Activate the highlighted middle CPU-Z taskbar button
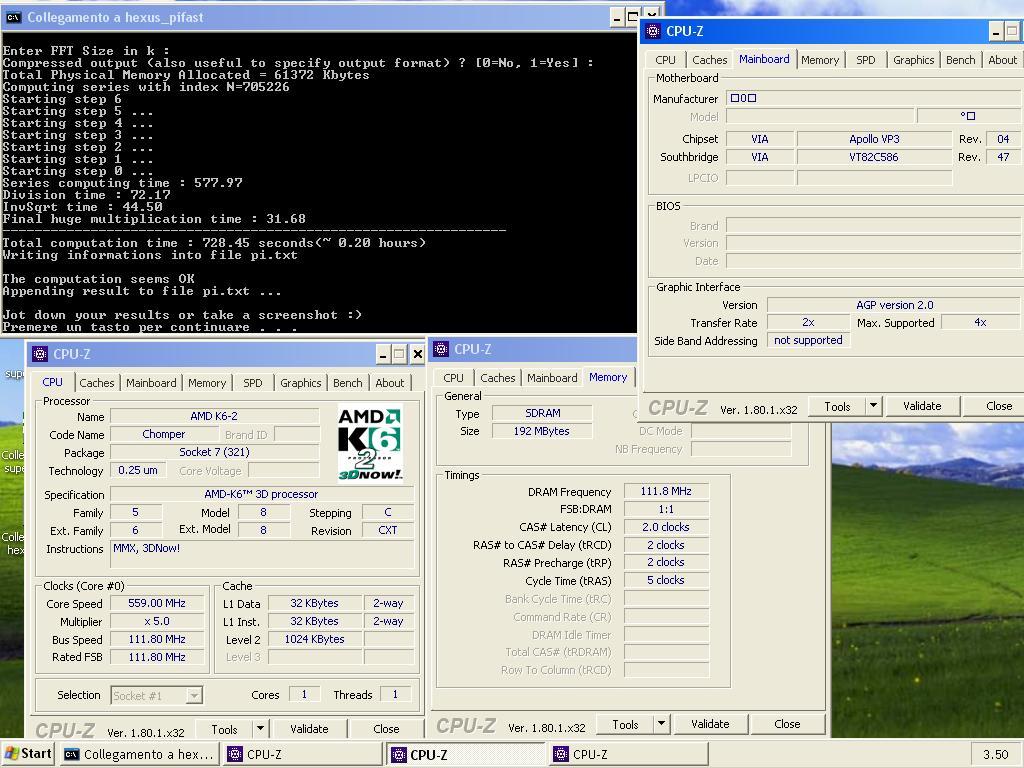The image size is (1024, 768). click(x=466, y=754)
